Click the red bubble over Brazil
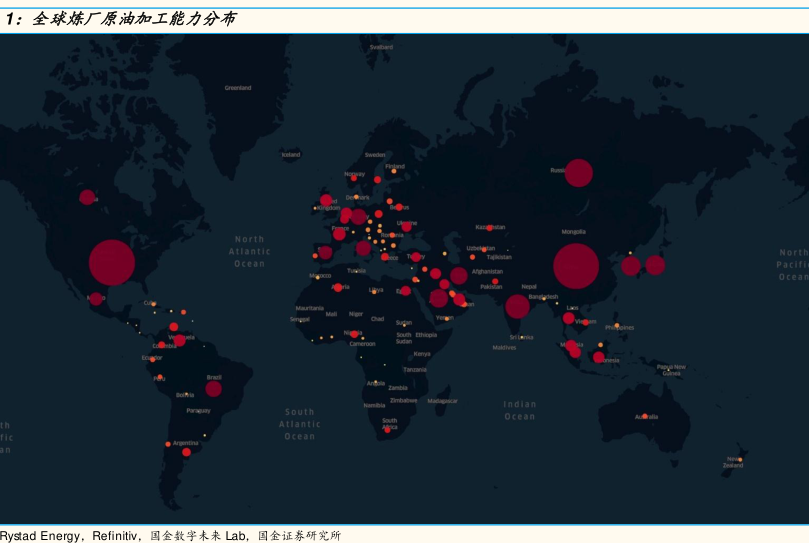Screen dimensions: 809x543 [x=213, y=388]
